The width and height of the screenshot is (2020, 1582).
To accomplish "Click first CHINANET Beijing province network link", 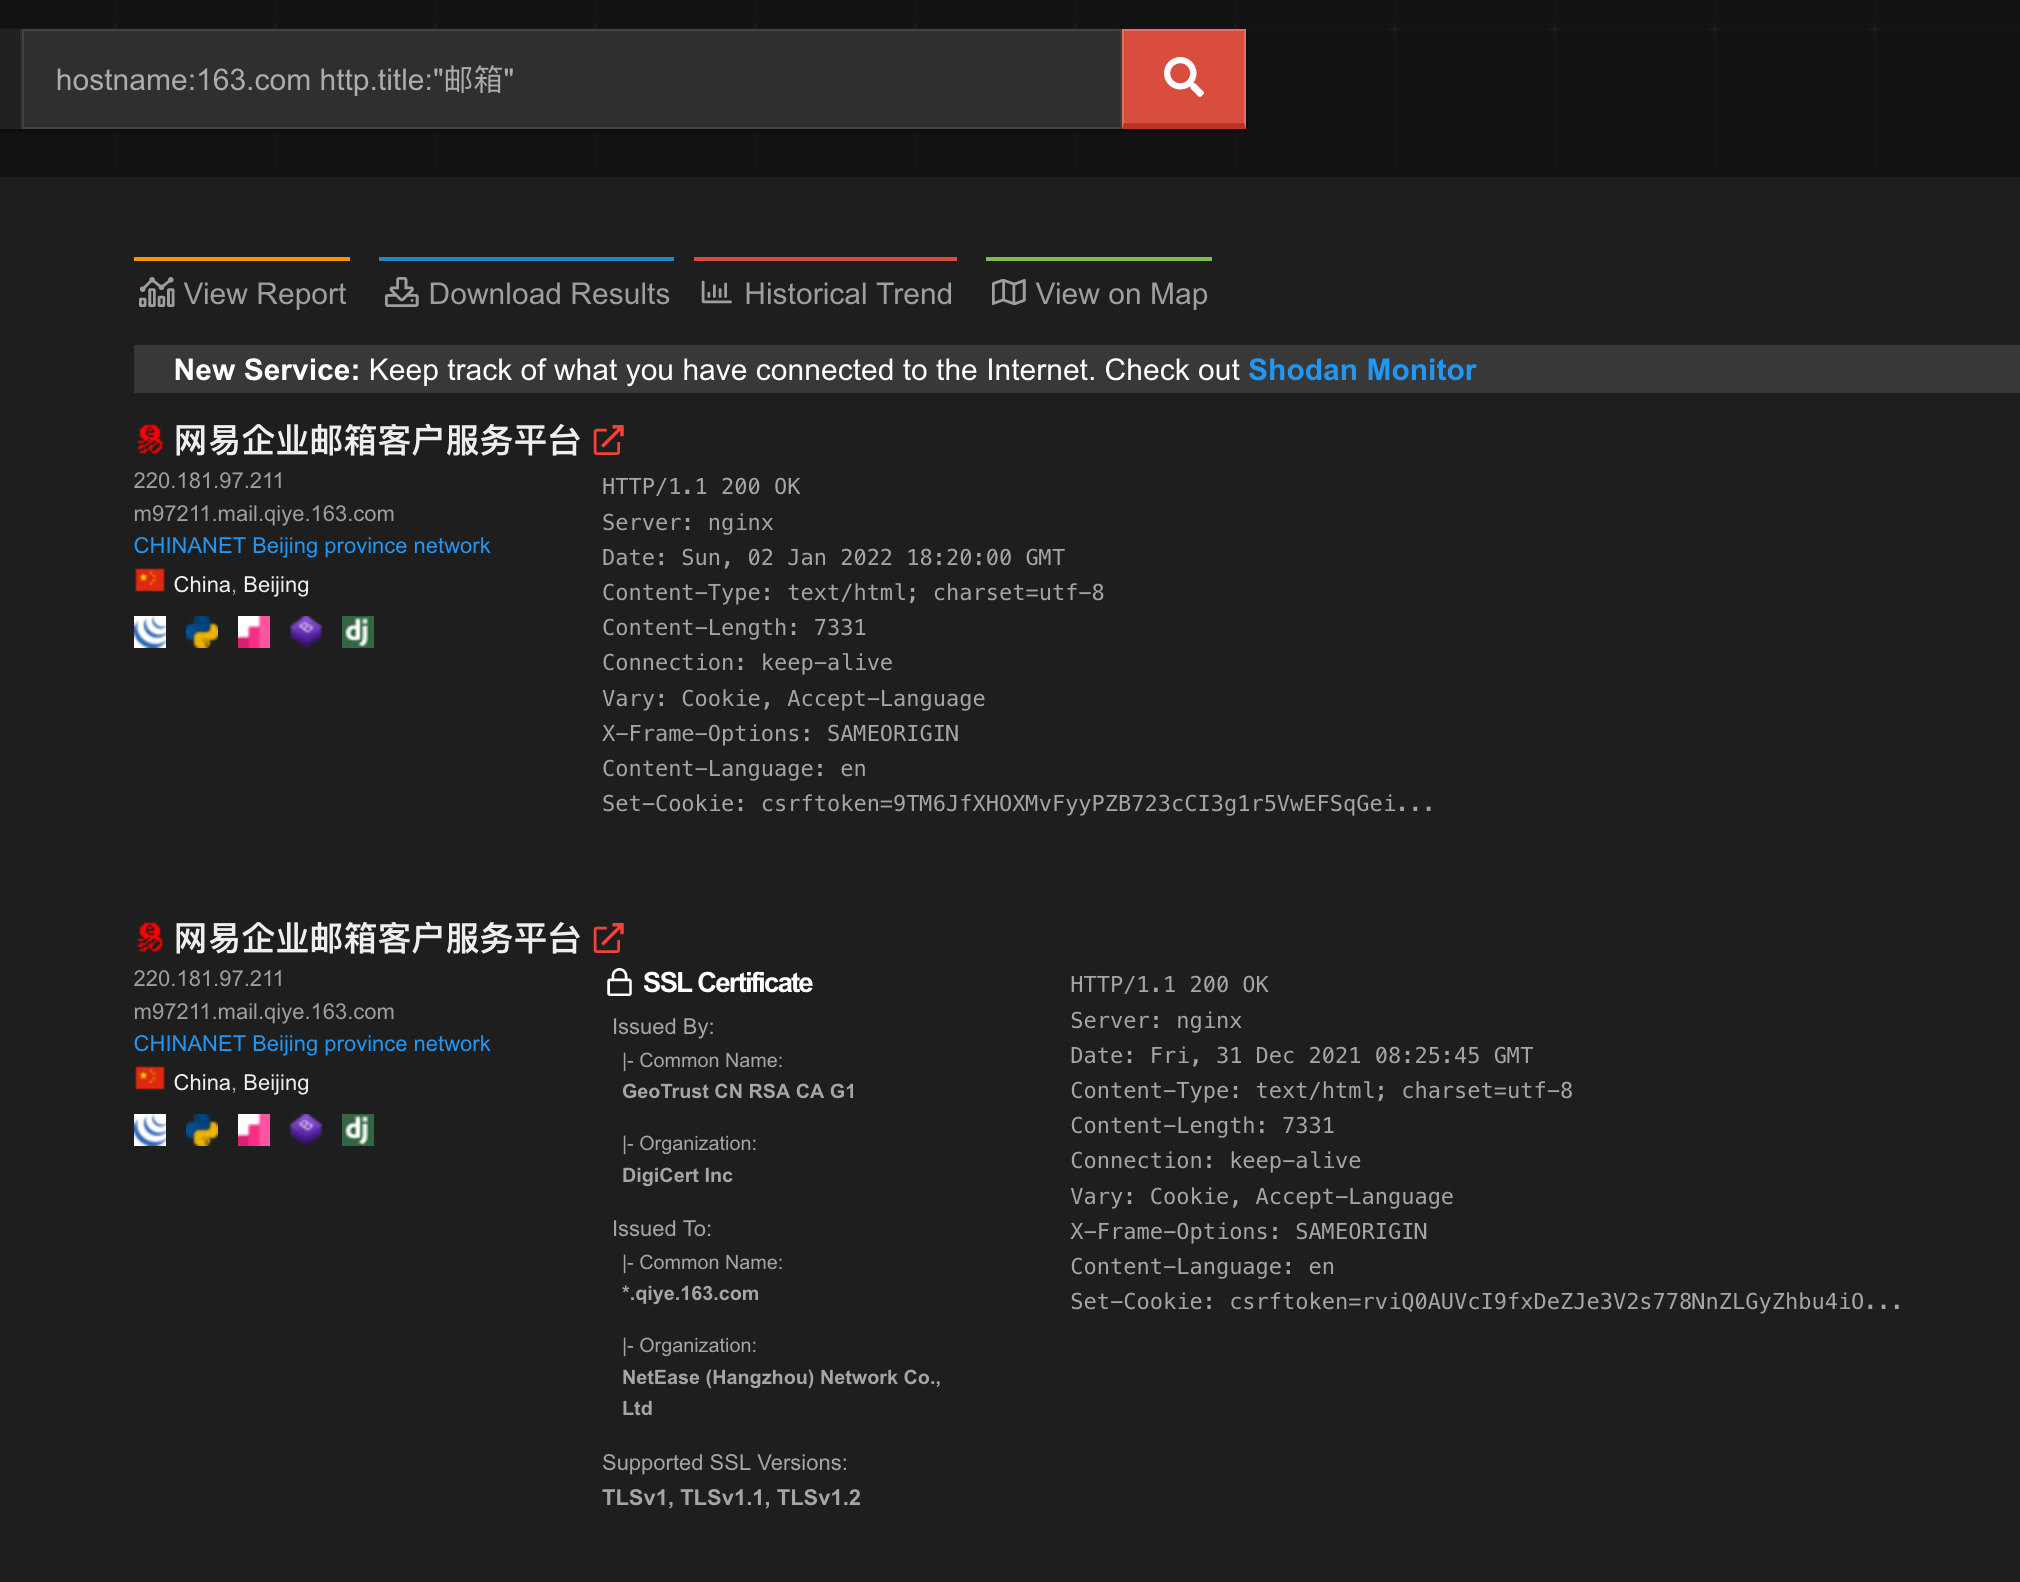I will point(312,546).
